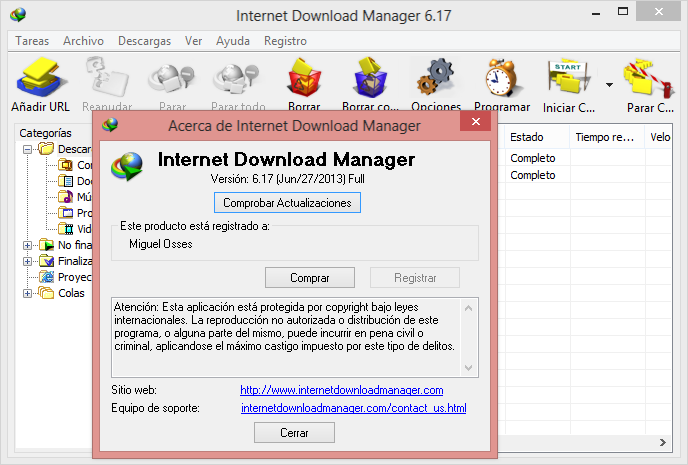The image size is (688, 465).
Task: Click the Versión 6.17 text line
Action: pos(287,179)
